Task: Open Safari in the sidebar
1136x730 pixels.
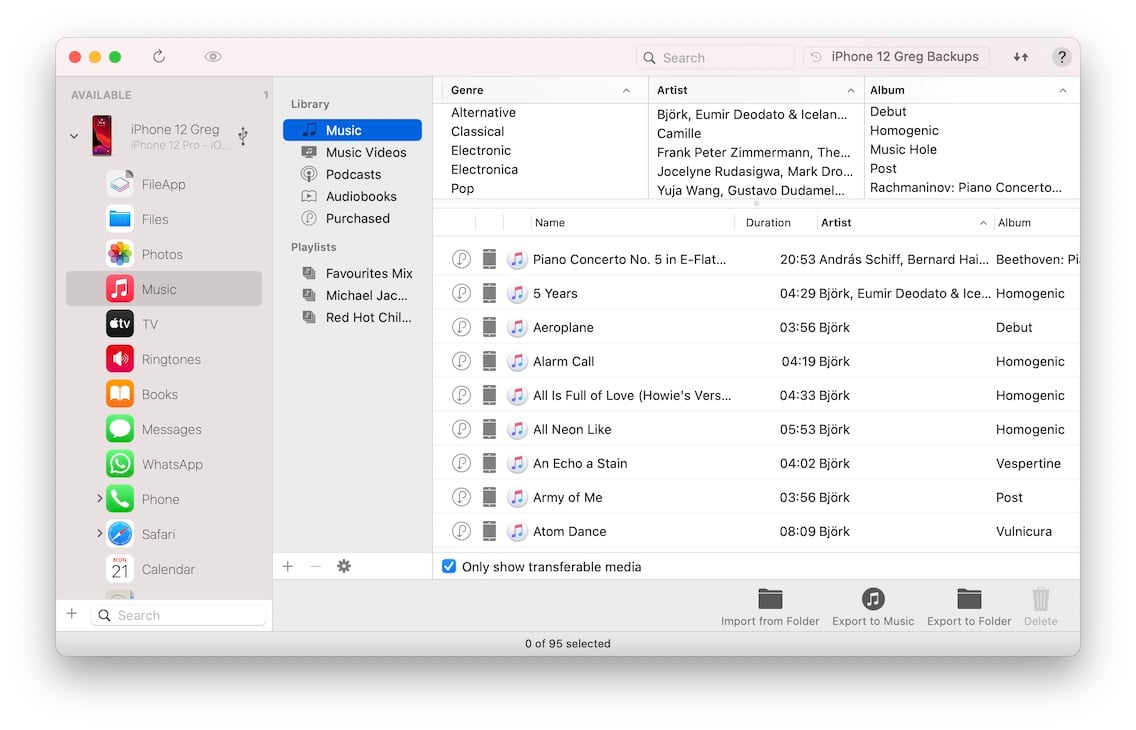Action: click(x=164, y=534)
